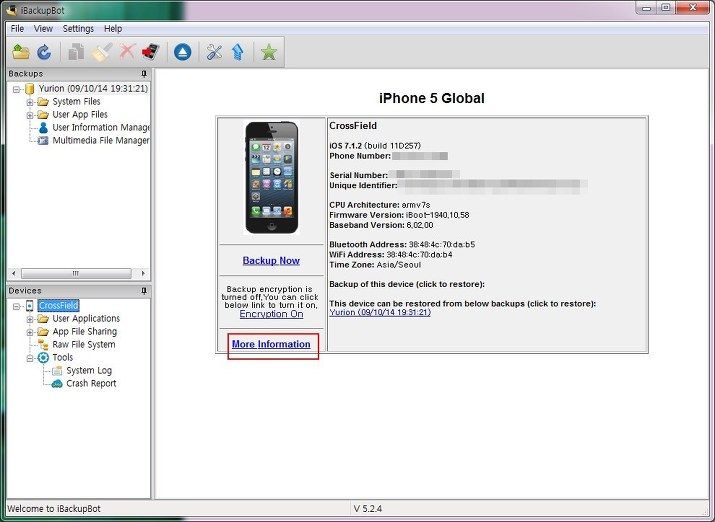
Task: Collapse the Yurion backup tree node
Action: (x=16, y=89)
